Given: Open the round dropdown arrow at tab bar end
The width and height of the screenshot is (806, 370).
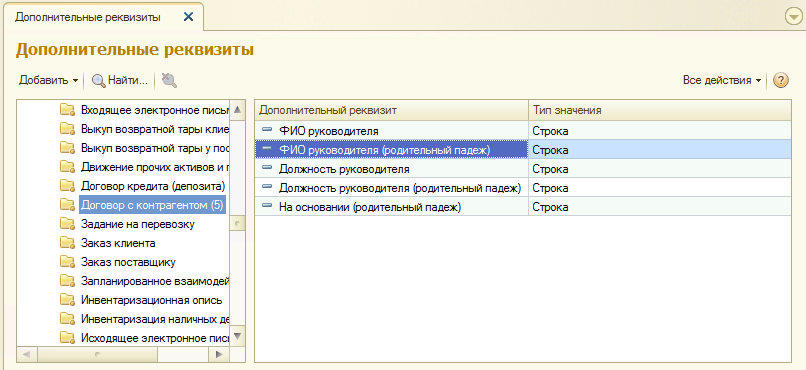Looking at the screenshot, I should pyautogui.click(x=794, y=17).
